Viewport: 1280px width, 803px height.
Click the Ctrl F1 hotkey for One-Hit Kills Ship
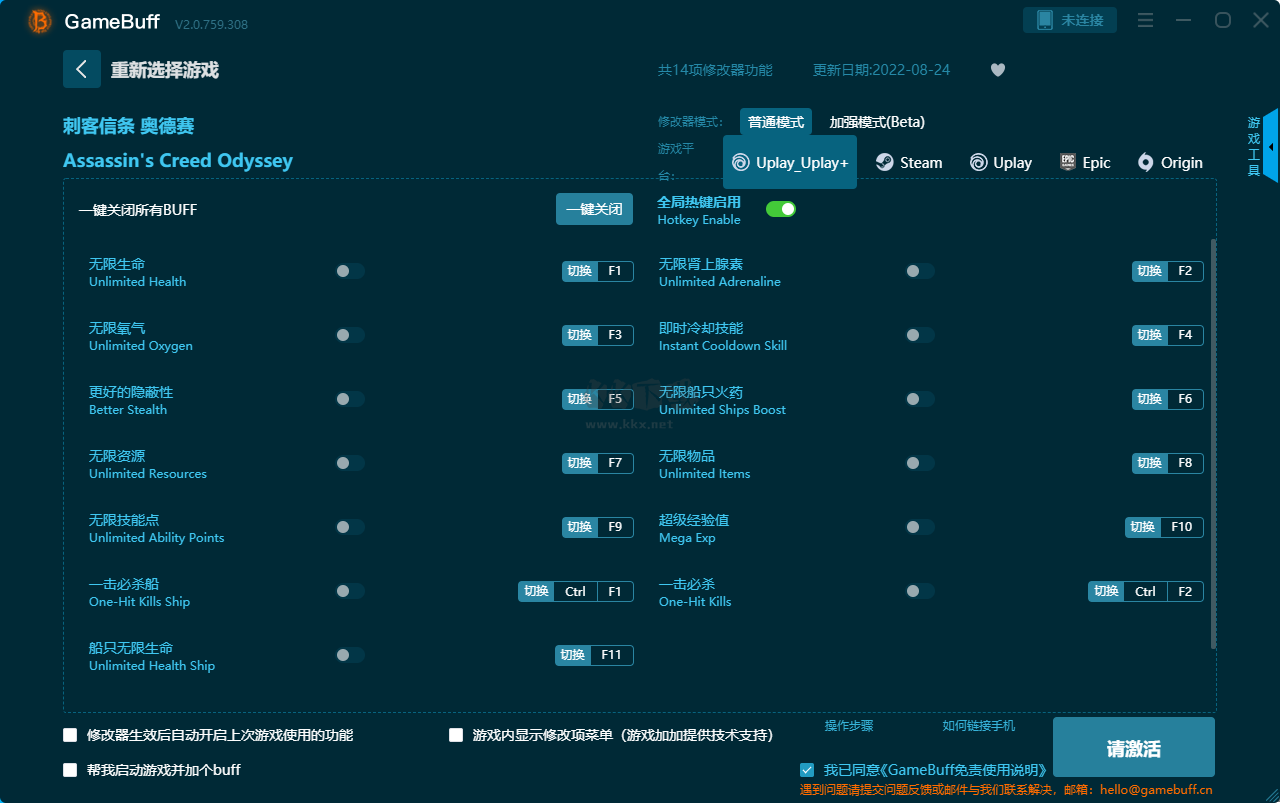576,591
